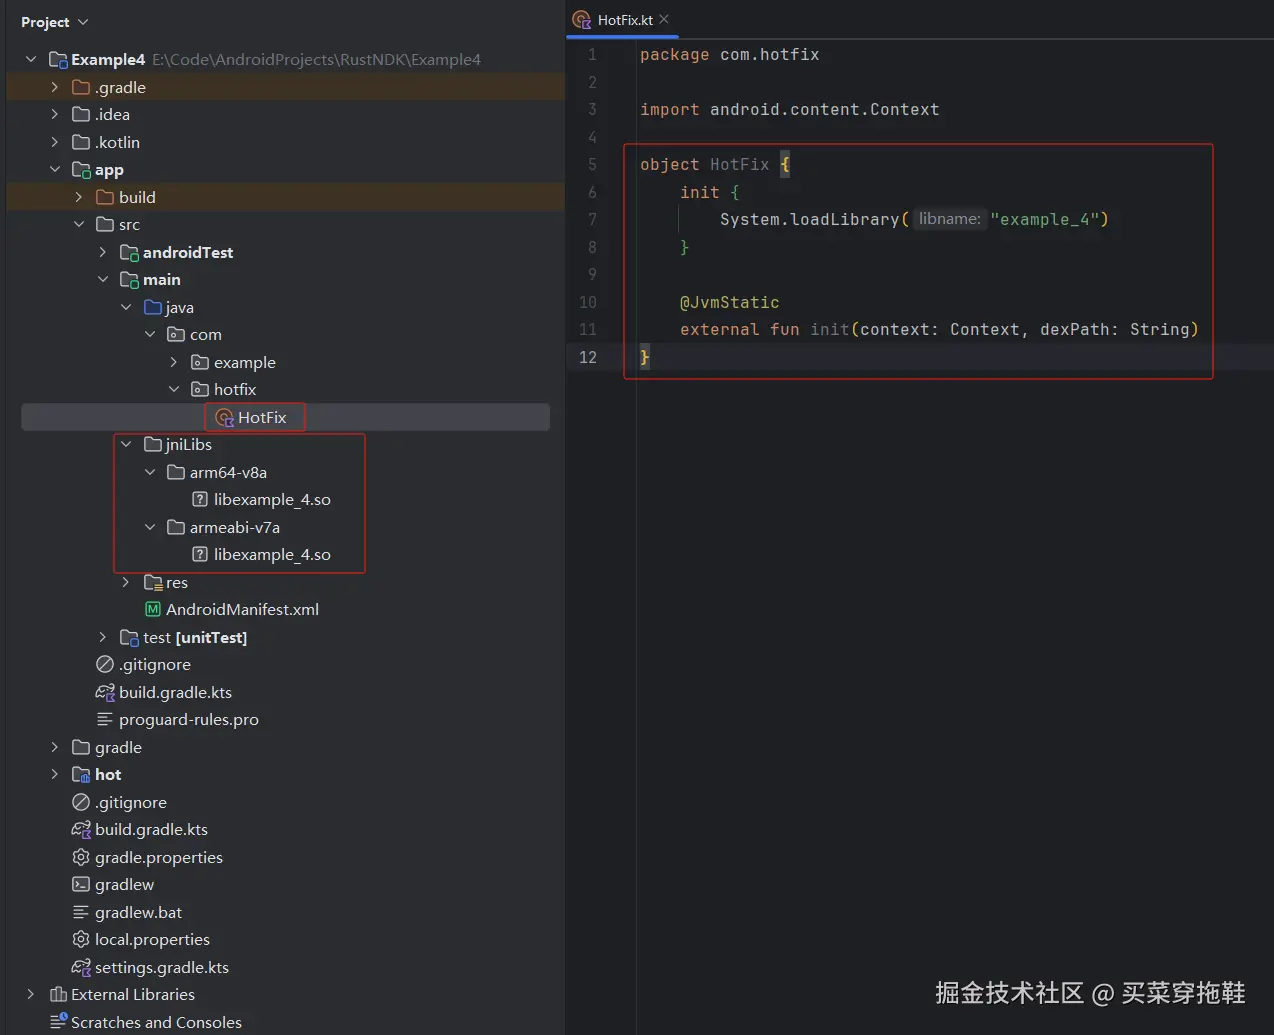
Task: Expand External Libraries node
Action: (31, 994)
